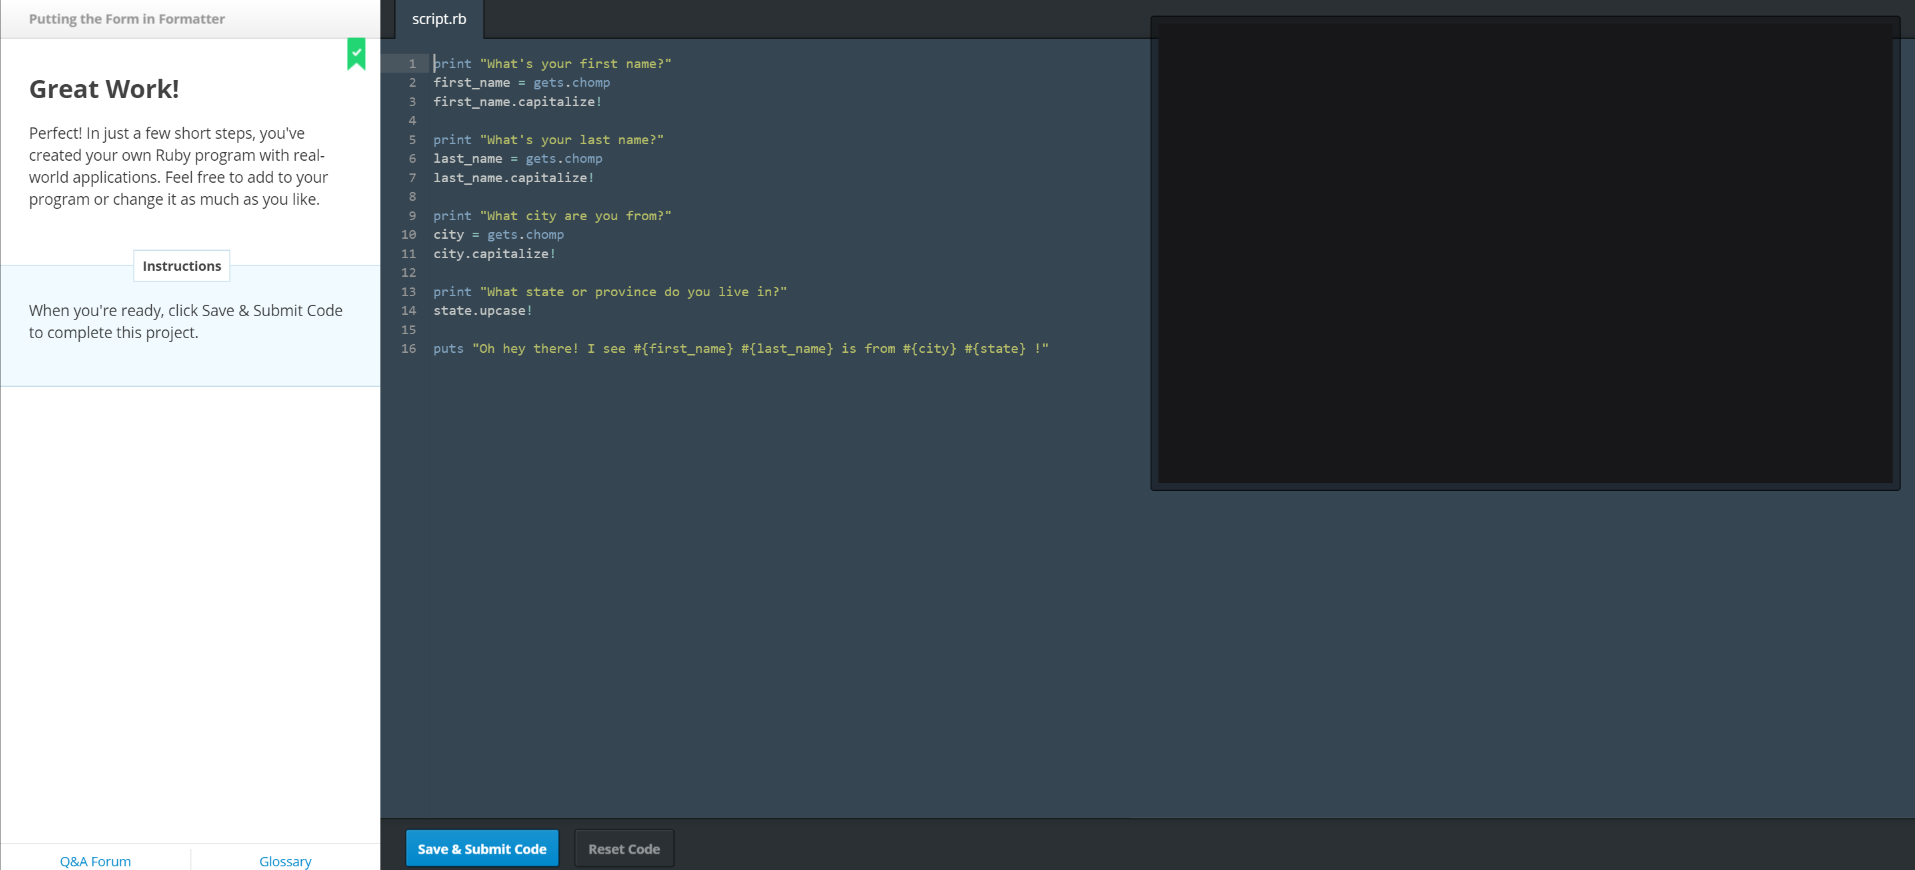Viewport: 1915px width, 870px height.
Task: Open the Glossary link
Action: coord(285,861)
